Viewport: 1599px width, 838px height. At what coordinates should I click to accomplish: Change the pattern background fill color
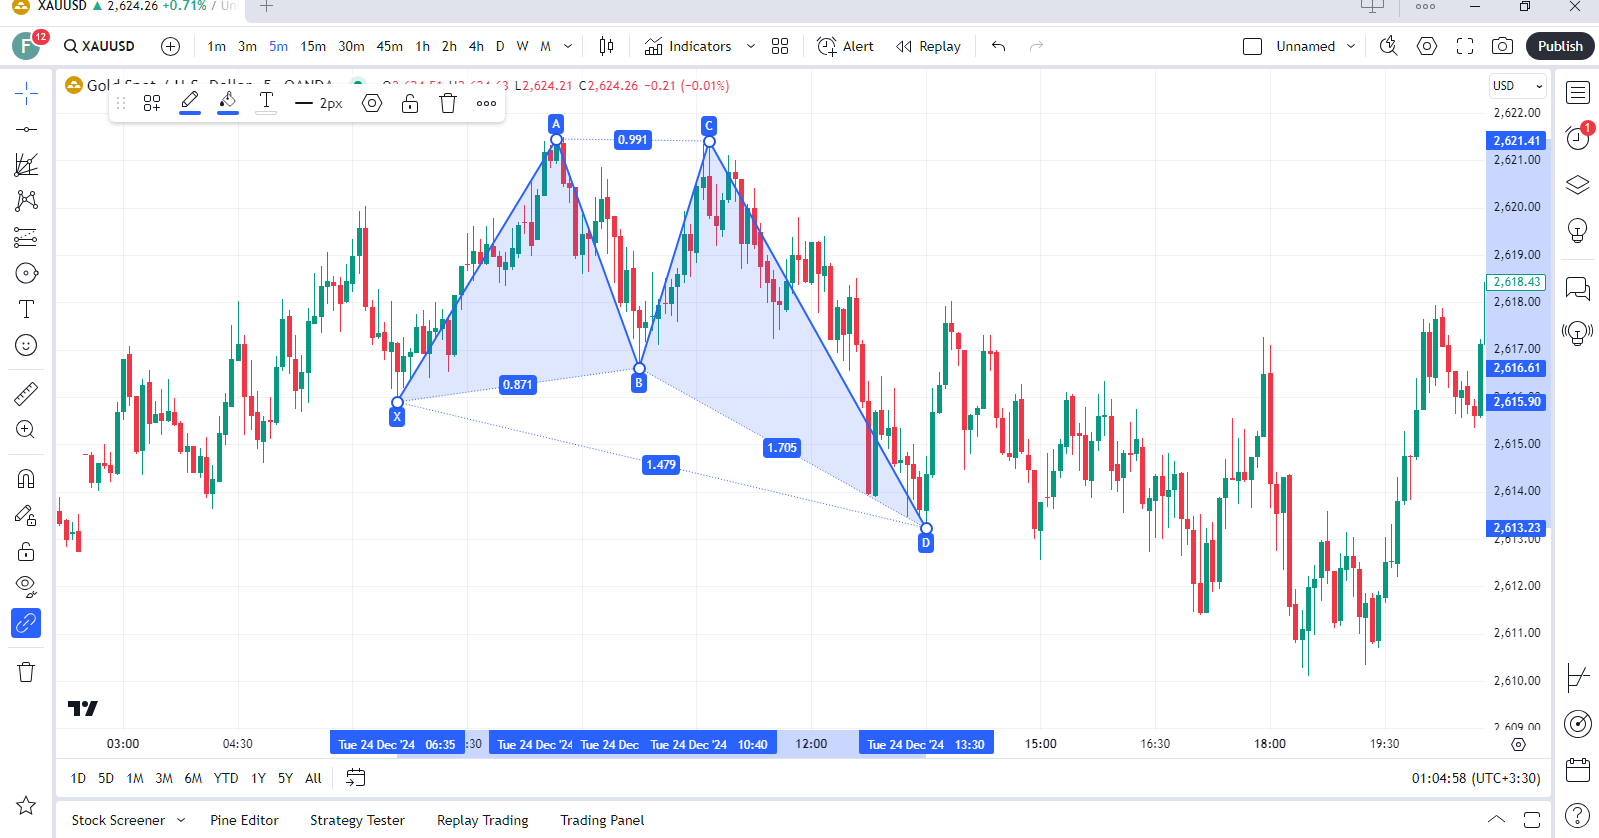(228, 103)
